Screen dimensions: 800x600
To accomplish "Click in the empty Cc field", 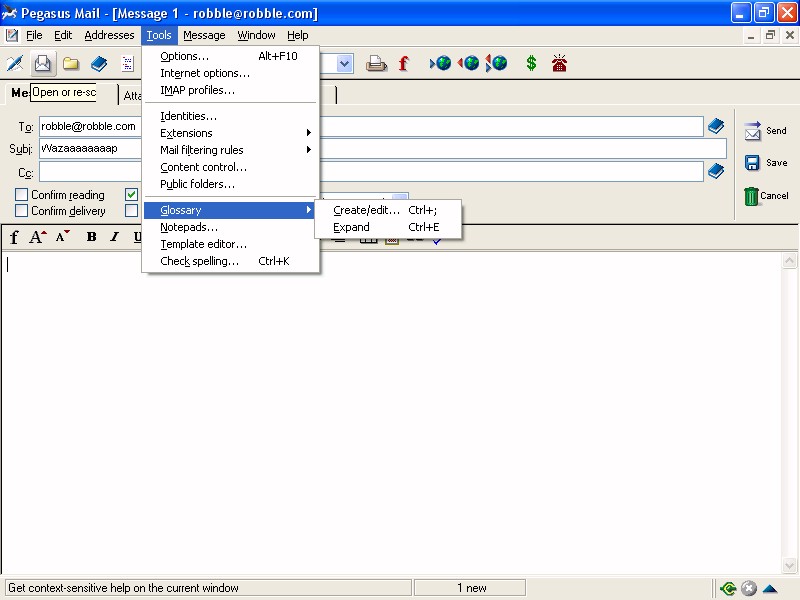I will pyautogui.click(x=371, y=171).
